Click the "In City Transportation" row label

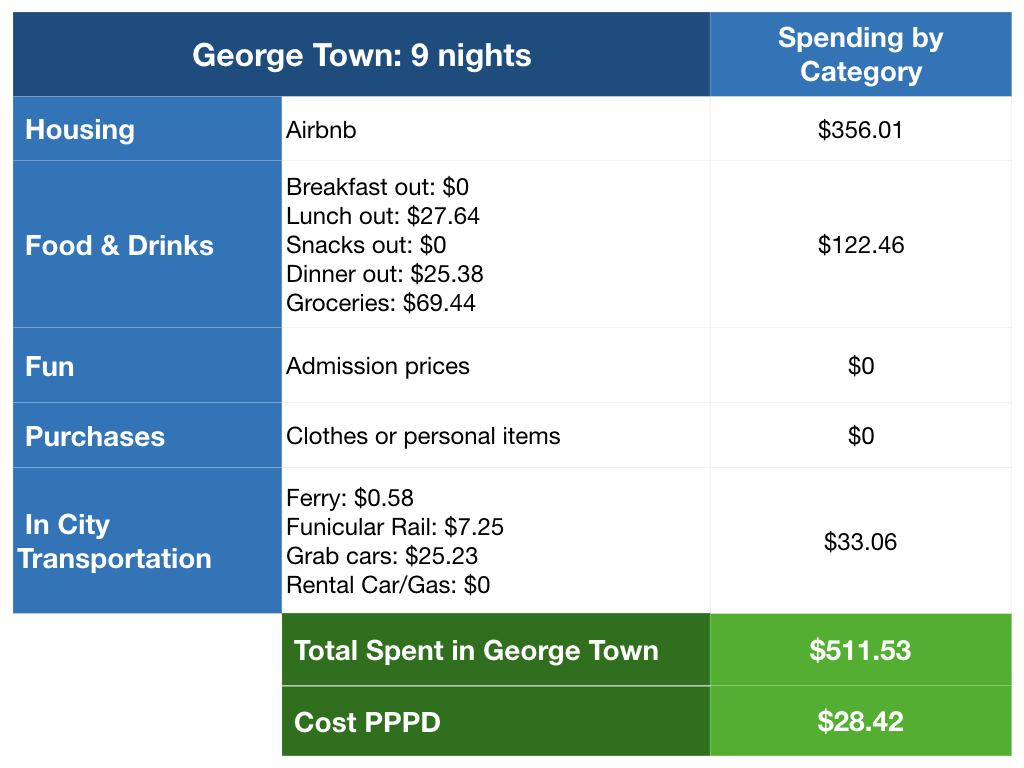click(114, 541)
